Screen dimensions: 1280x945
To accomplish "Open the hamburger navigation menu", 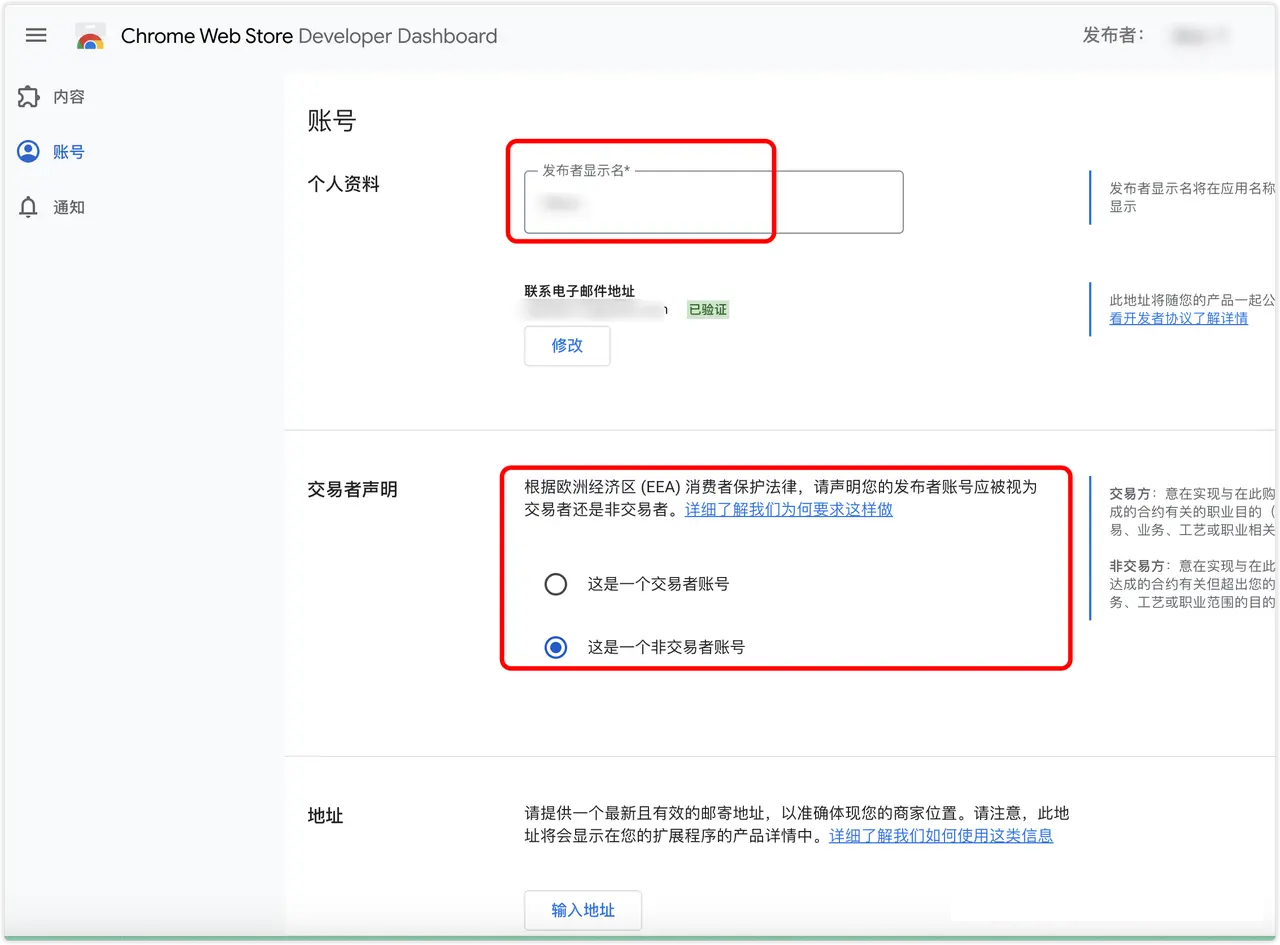I will coord(36,35).
